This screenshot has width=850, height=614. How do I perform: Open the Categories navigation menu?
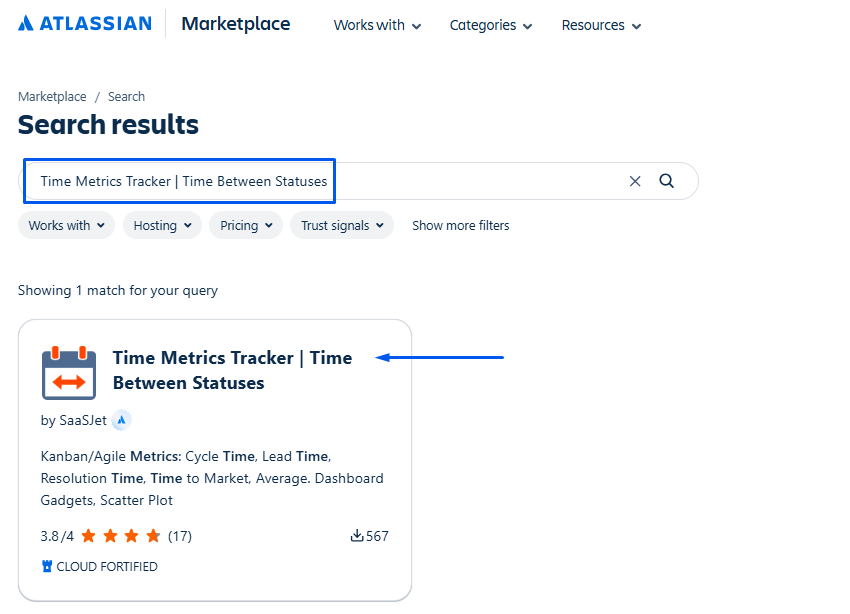pyautogui.click(x=490, y=25)
